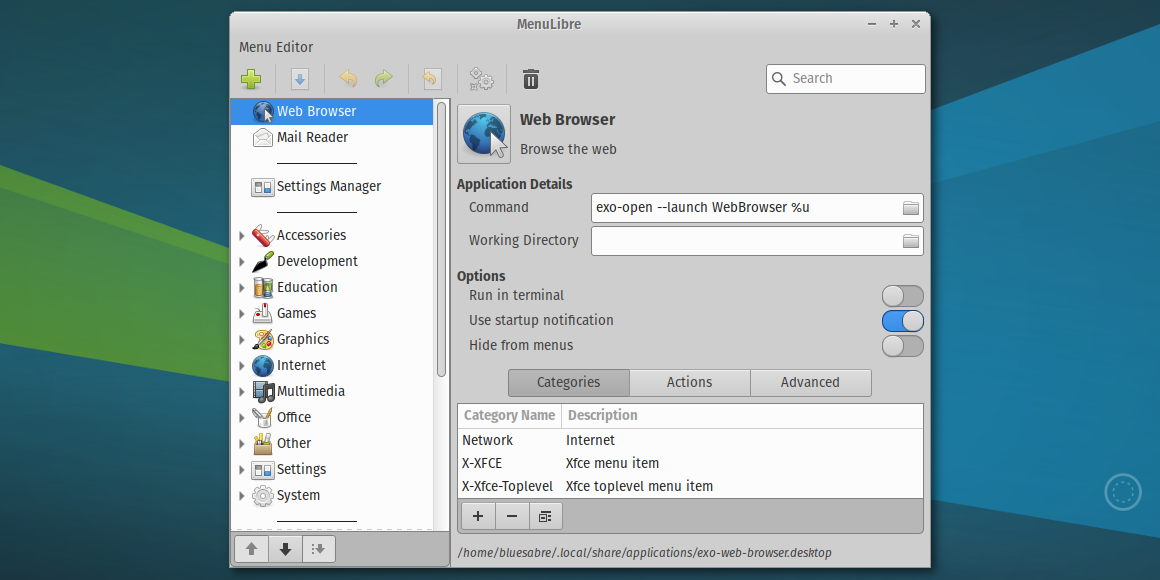The image size is (1160, 580).
Task: Disable Use startup notification
Action: pyautogui.click(x=902, y=320)
